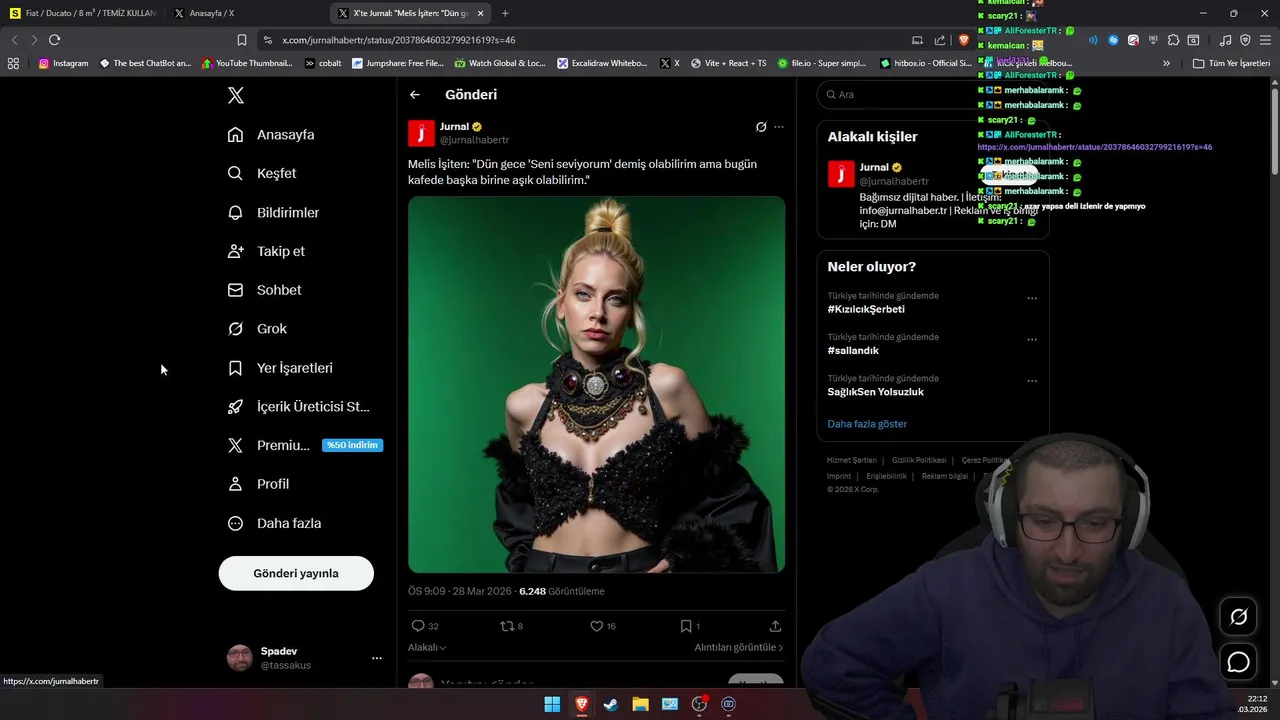The width and height of the screenshot is (1280, 720).
Task: Open Excalidraw Whiteboard bookmark
Action: tap(603, 63)
